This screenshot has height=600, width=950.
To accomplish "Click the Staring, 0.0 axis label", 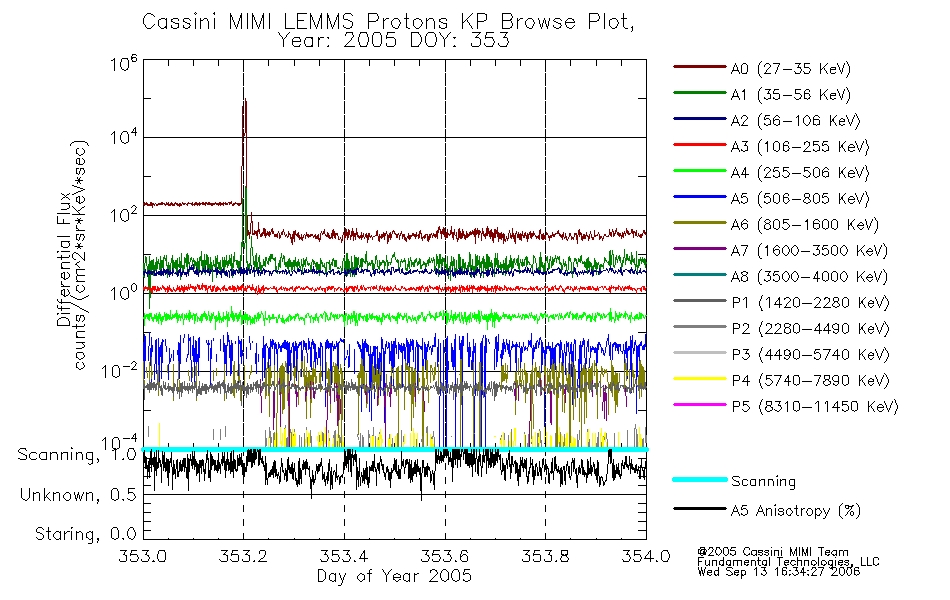I will 85,535.
